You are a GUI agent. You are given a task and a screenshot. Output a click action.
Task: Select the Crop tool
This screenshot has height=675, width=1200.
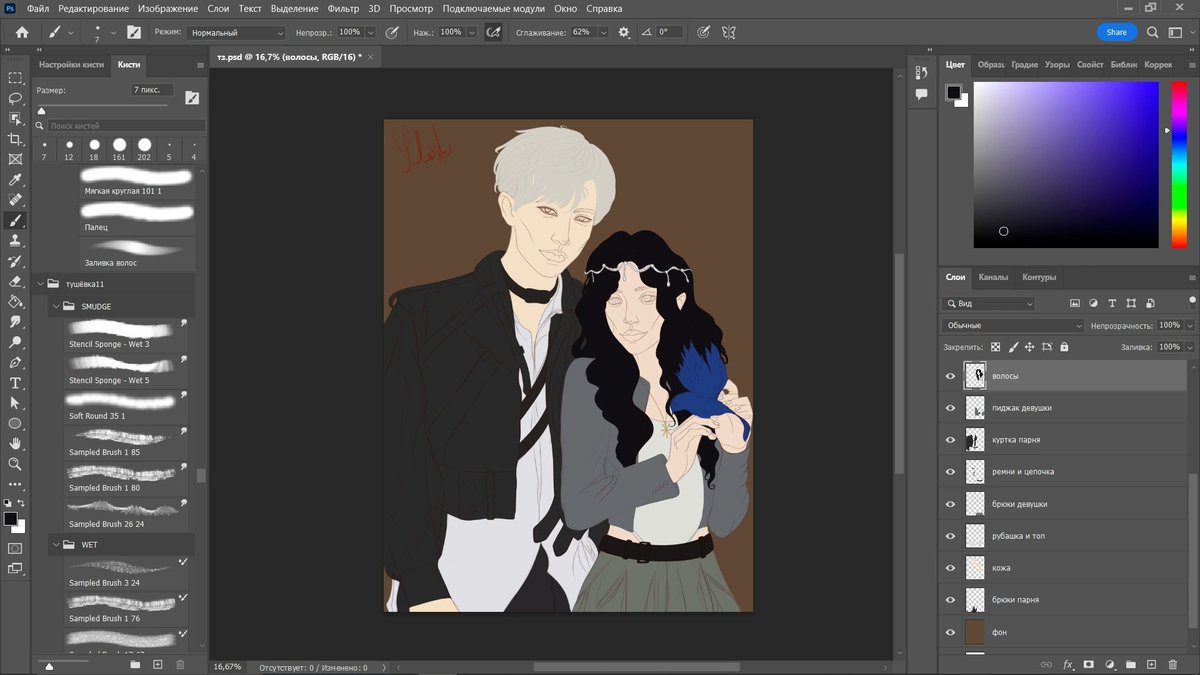tap(15, 139)
